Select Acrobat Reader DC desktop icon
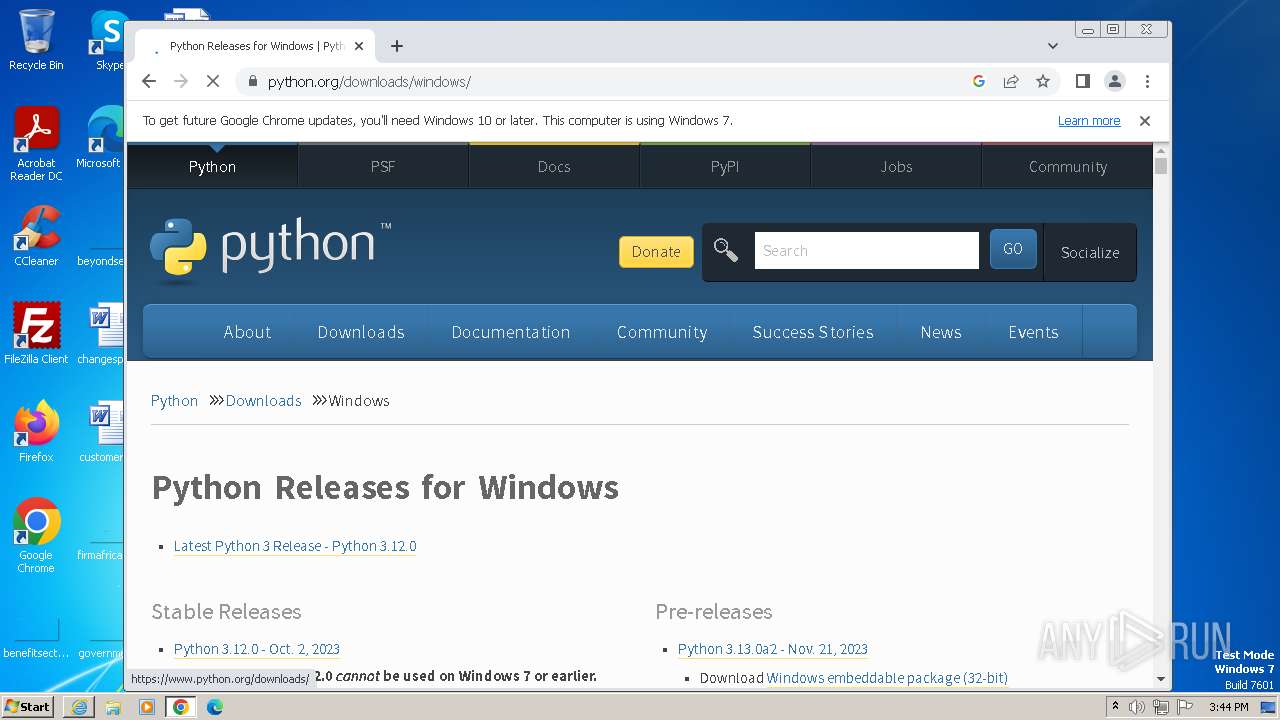1280x720 pixels. tap(36, 145)
